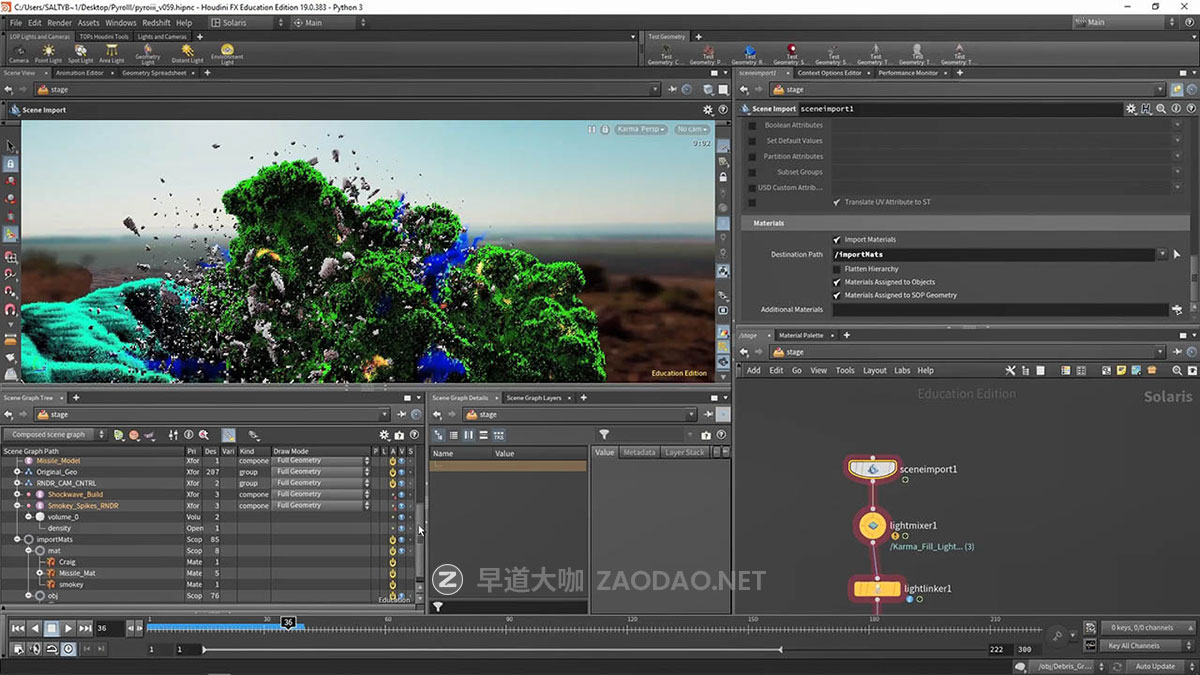
Task: Switch to the Material Palette tab
Action: (x=801, y=335)
